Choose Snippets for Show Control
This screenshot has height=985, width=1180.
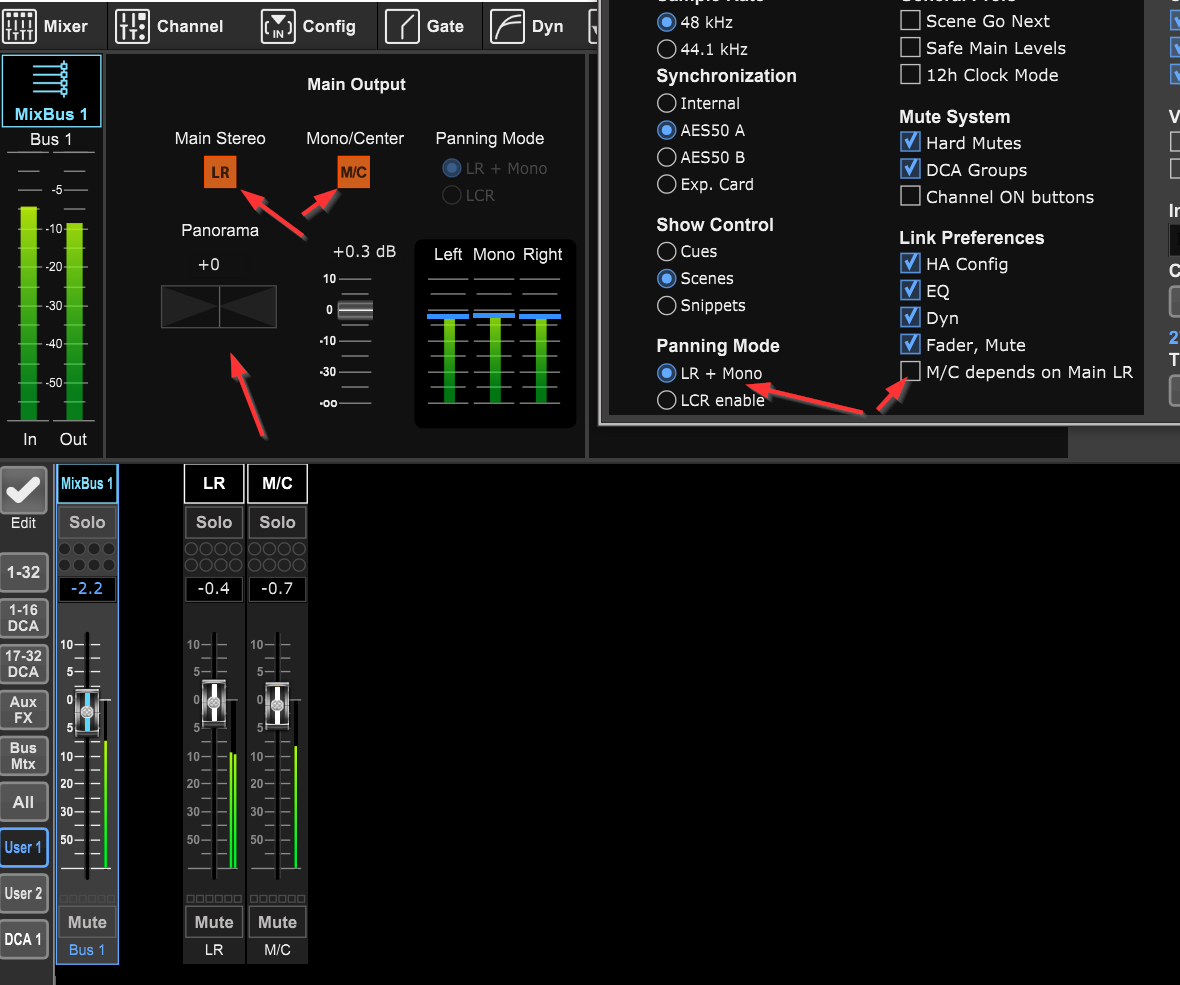(666, 306)
